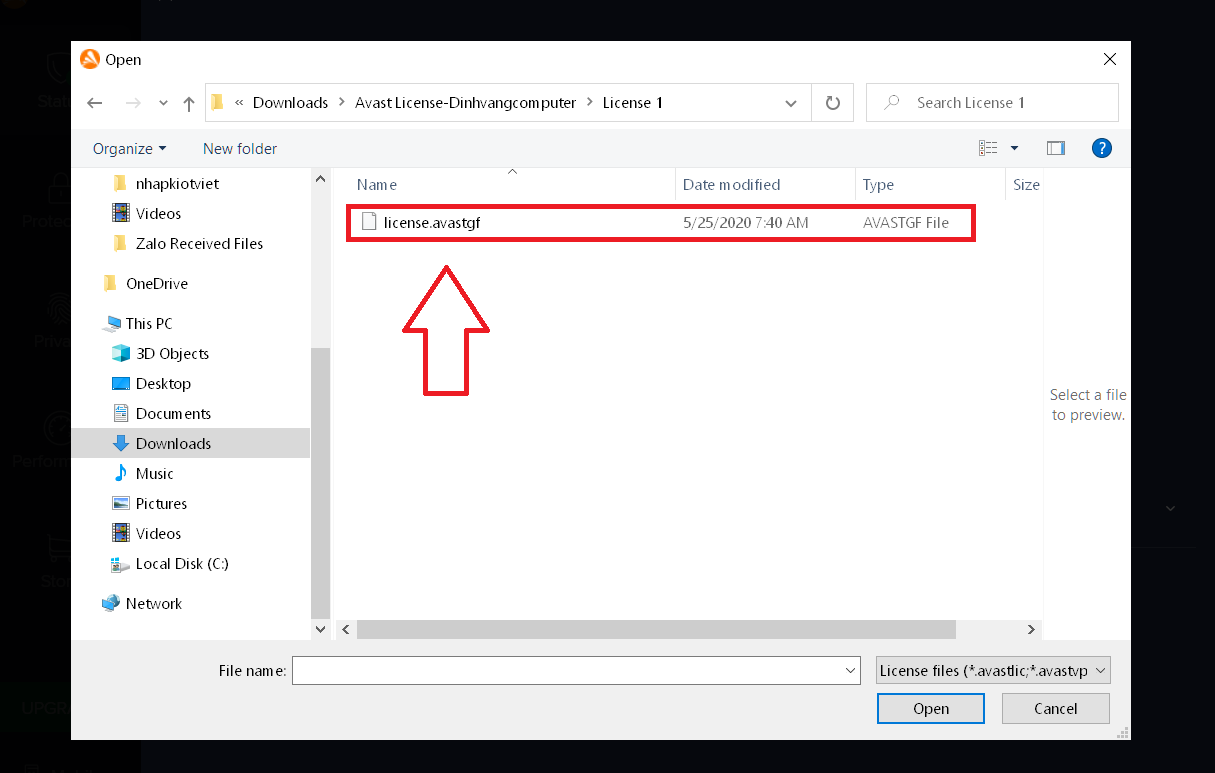Change the view layout icon
1215x773 pixels.
(989, 148)
